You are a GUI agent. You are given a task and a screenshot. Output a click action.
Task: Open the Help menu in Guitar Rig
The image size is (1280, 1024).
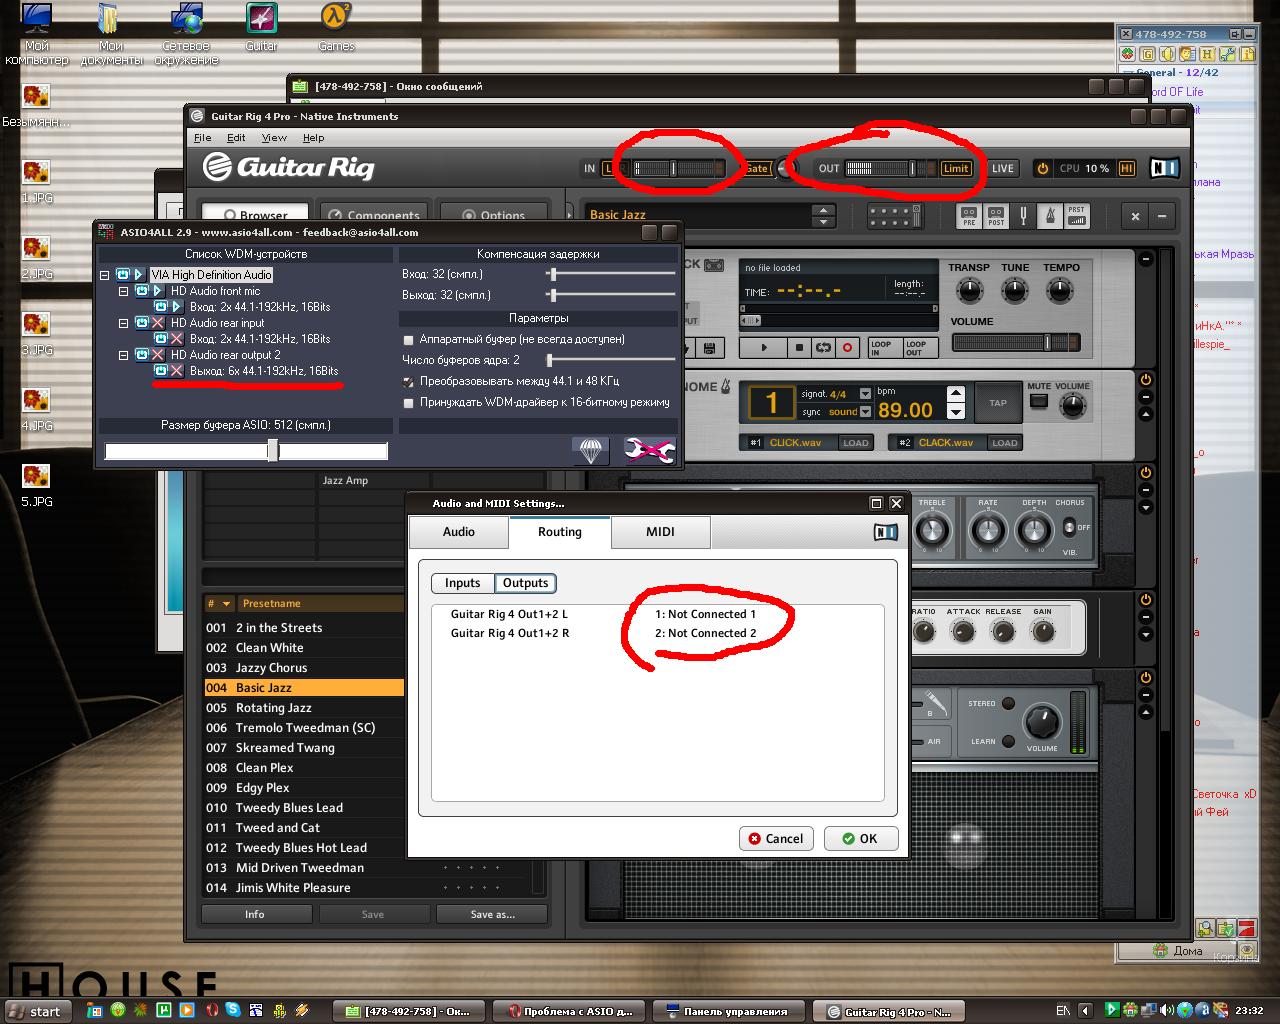click(313, 138)
